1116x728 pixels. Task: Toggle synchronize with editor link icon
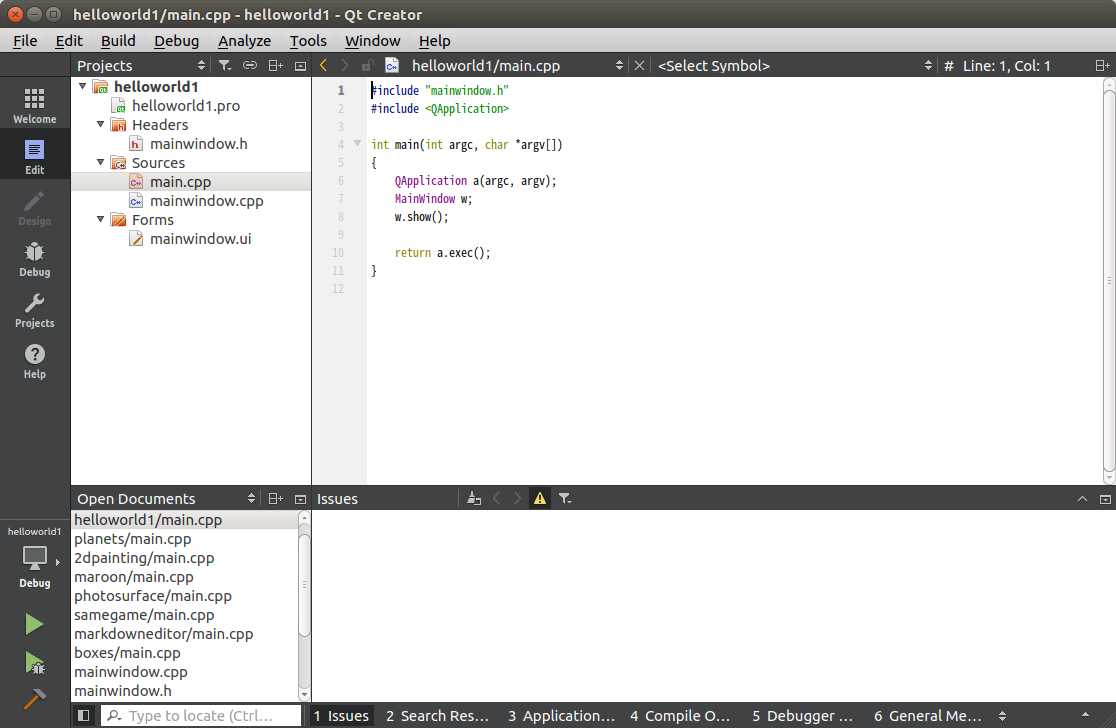[x=250, y=65]
